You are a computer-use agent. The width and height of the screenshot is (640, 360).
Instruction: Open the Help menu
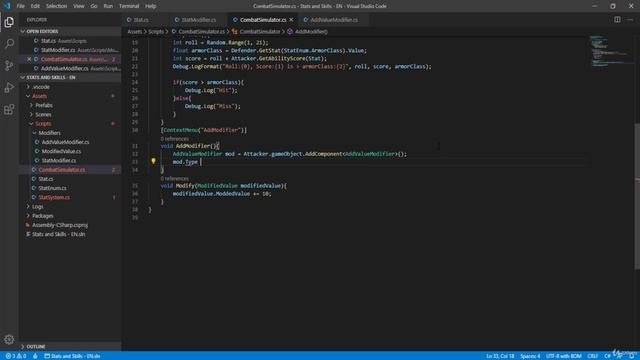(x=151, y=6)
